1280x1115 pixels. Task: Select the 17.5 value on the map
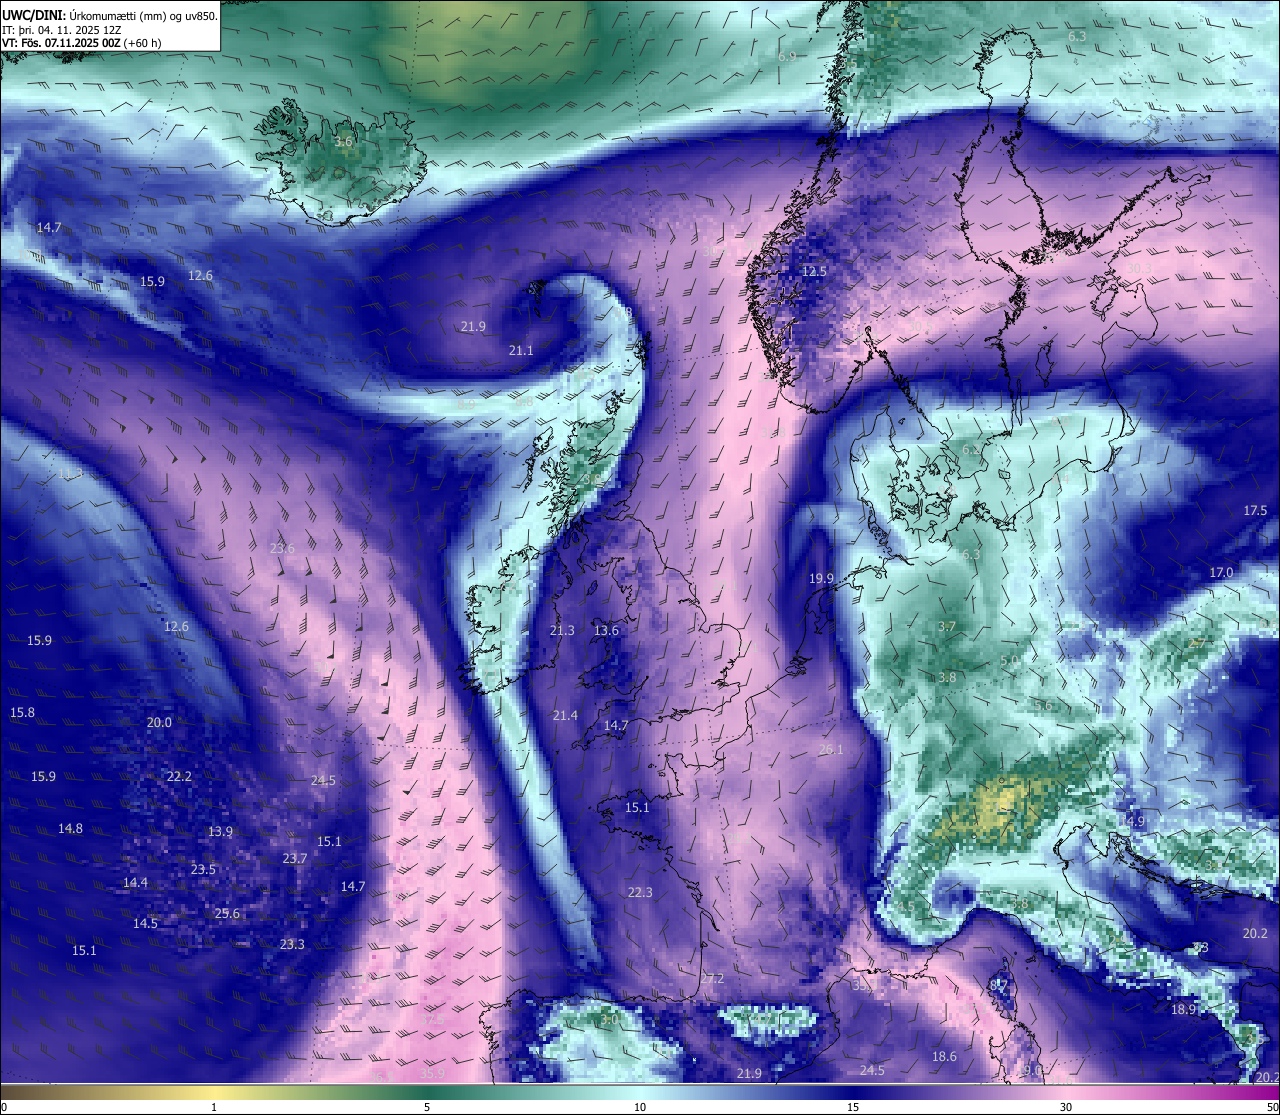1255,511
